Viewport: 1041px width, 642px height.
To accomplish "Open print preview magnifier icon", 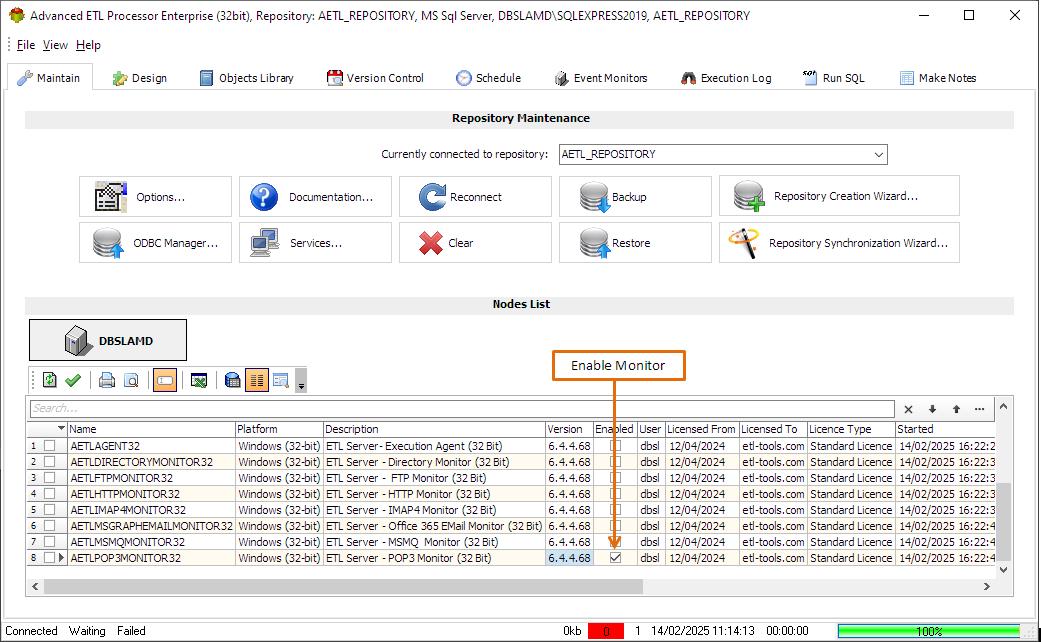I will pyautogui.click(x=131, y=380).
